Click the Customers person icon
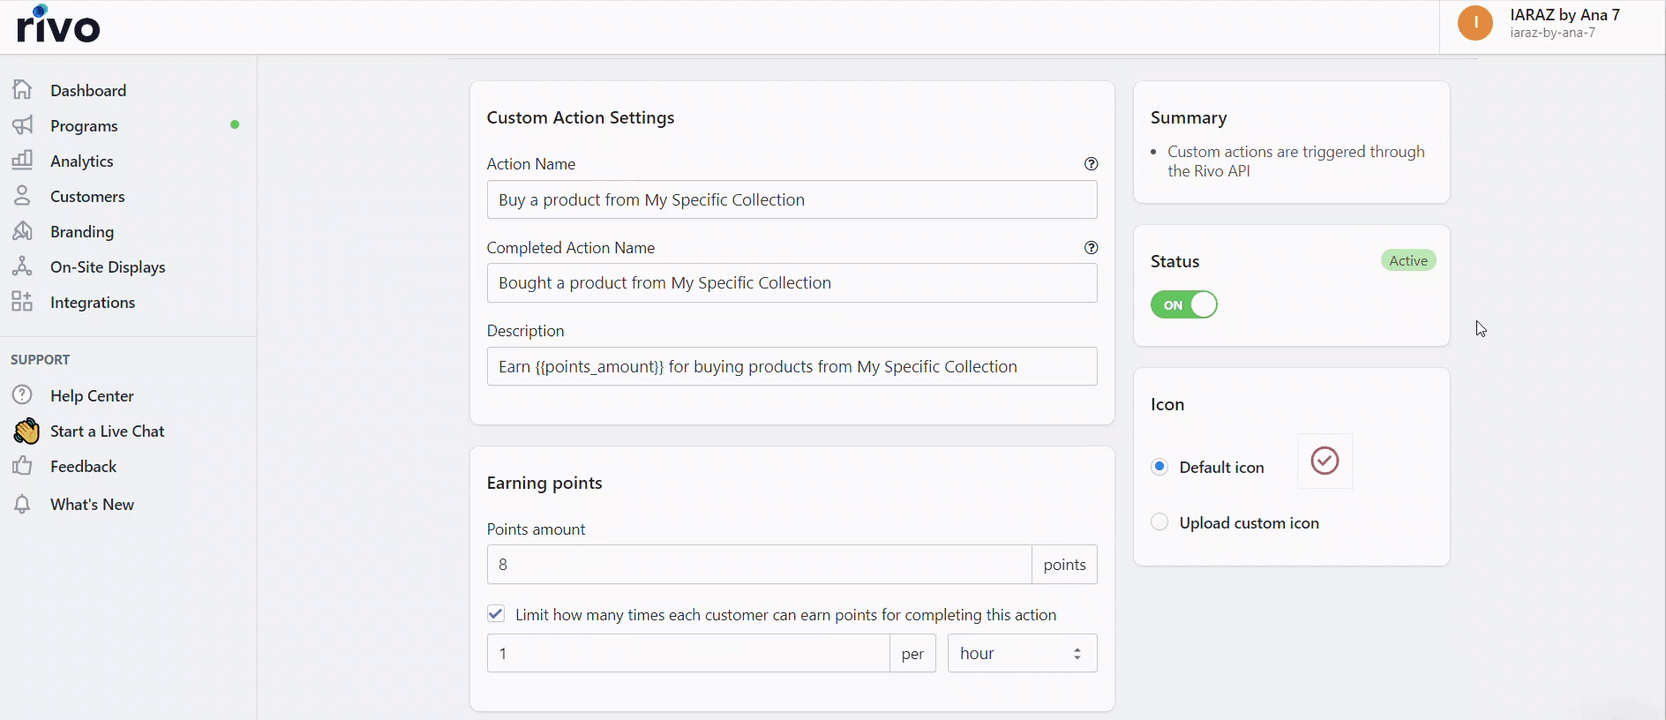This screenshot has height=720, width=1666. coord(22,196)
